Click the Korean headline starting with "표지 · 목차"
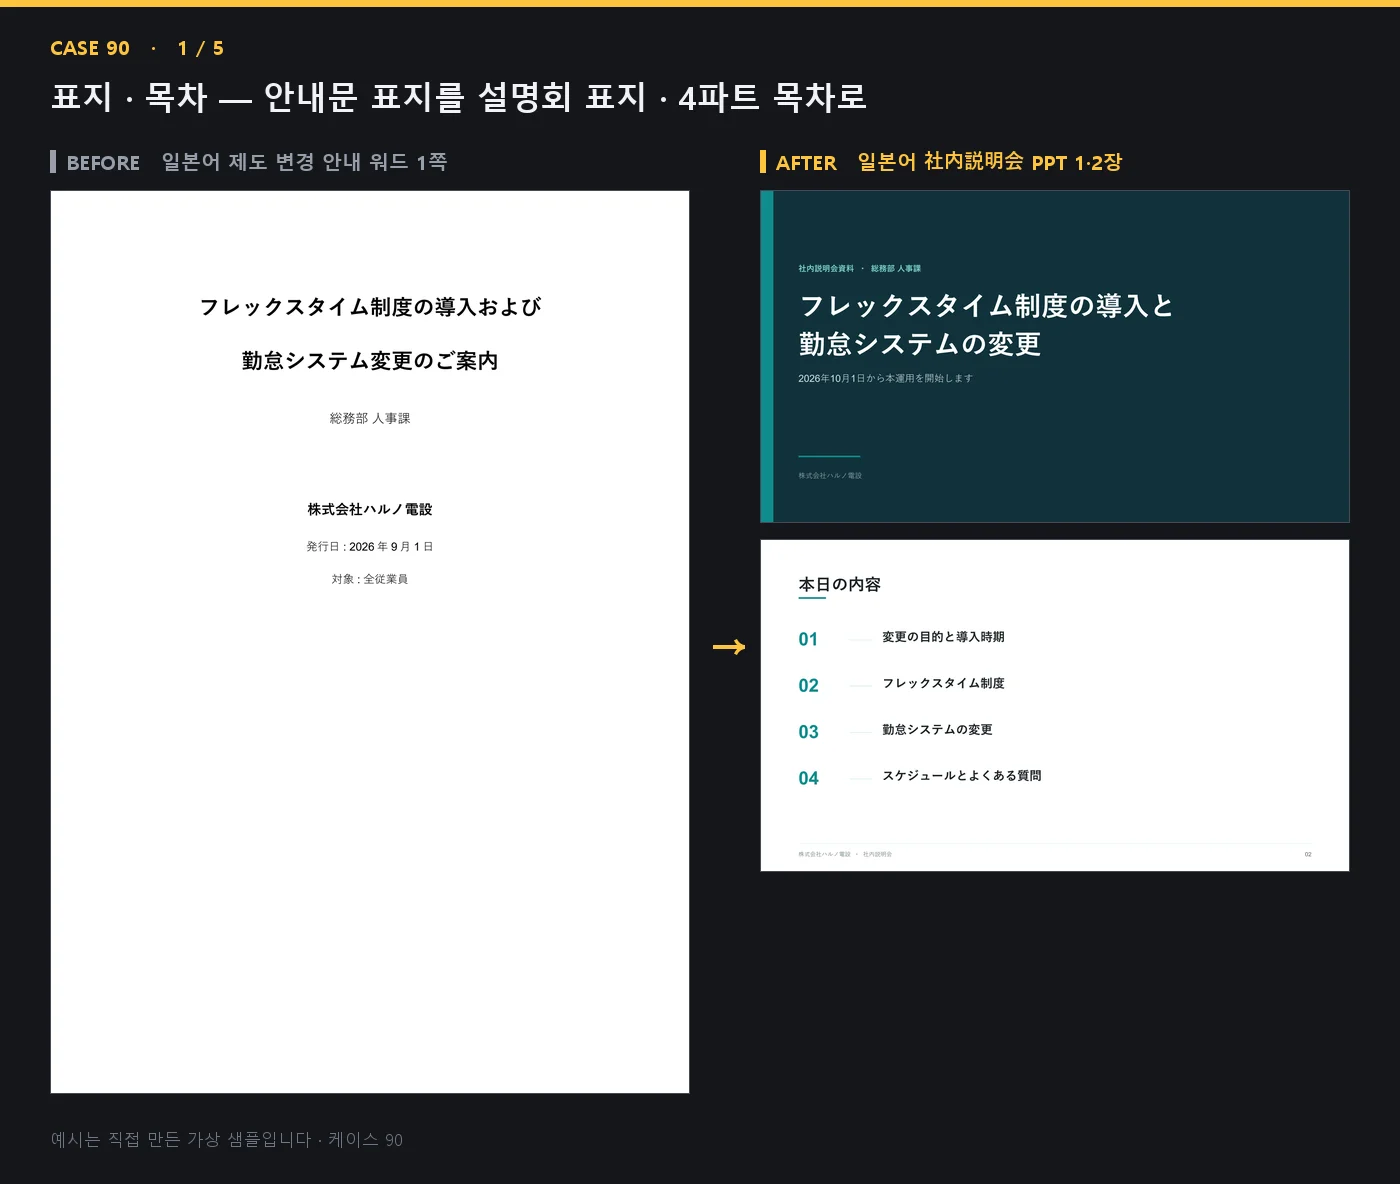Image resolution: width=1400 pixels, height=1184 pixels. (x=459, y=97)
